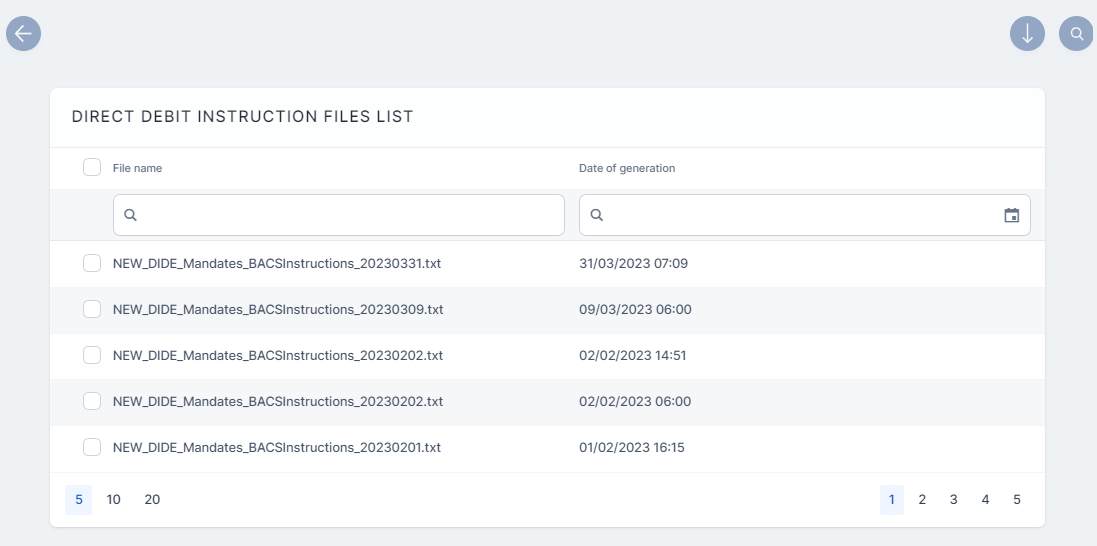Go to page 2 of results
The image size is (1097, 546).
click(922, 499)
